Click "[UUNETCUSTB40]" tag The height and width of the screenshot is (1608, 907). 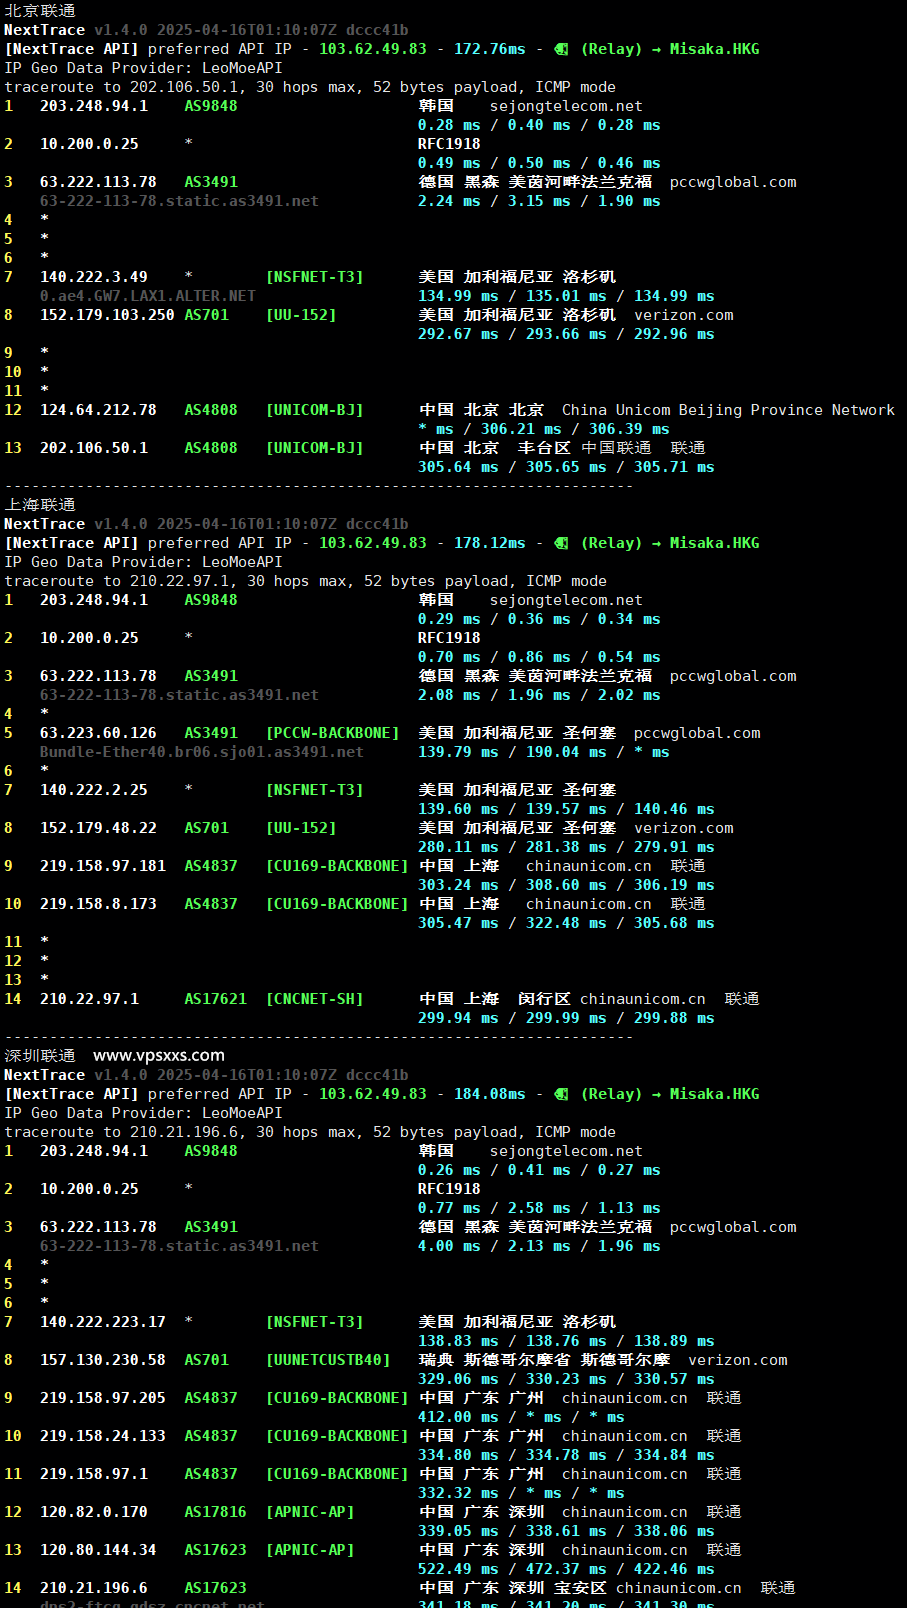328,1360
